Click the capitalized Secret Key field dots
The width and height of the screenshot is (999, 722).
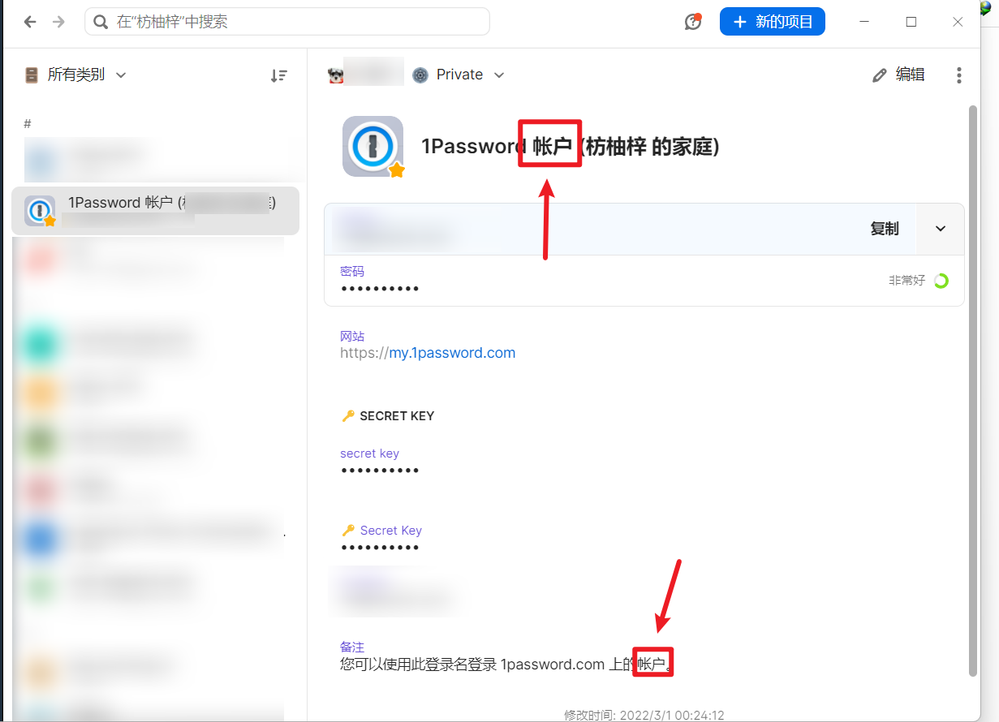(x=380, y=548)
